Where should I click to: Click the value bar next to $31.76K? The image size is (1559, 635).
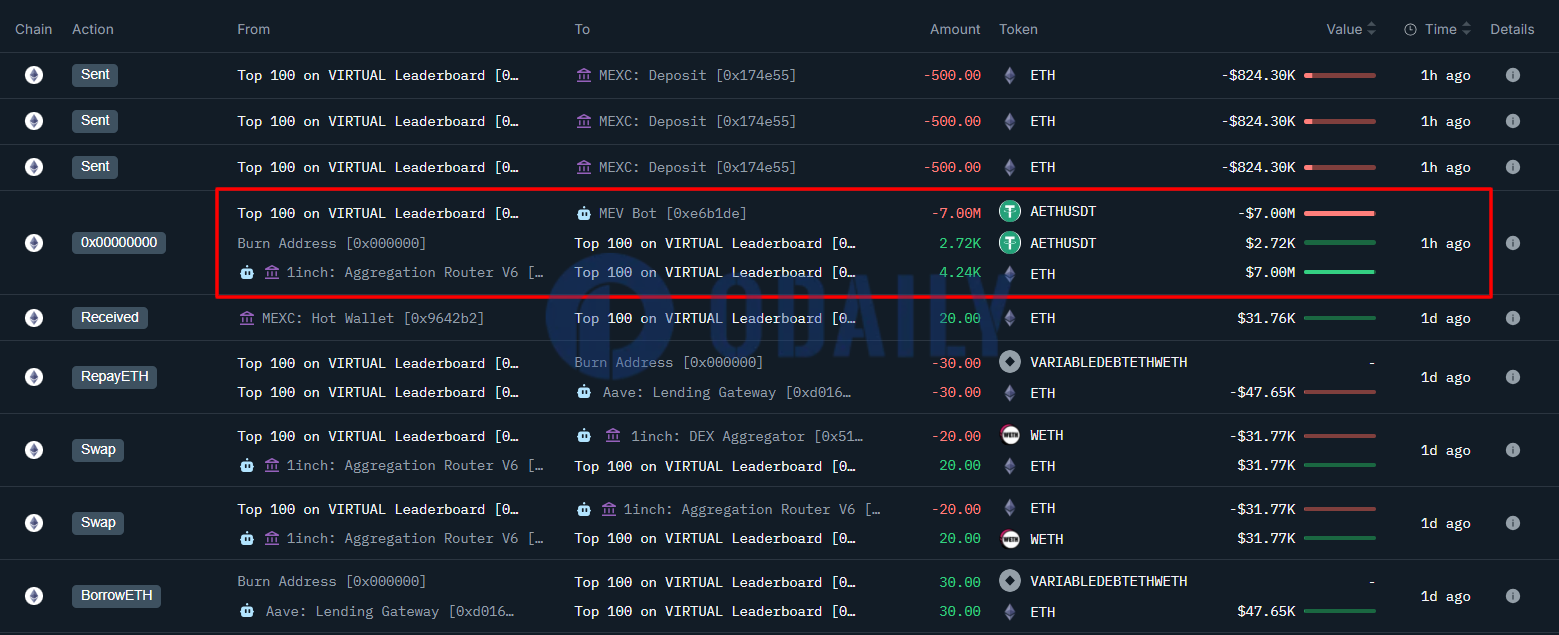pyautogui.click(x=1340, y=318)
